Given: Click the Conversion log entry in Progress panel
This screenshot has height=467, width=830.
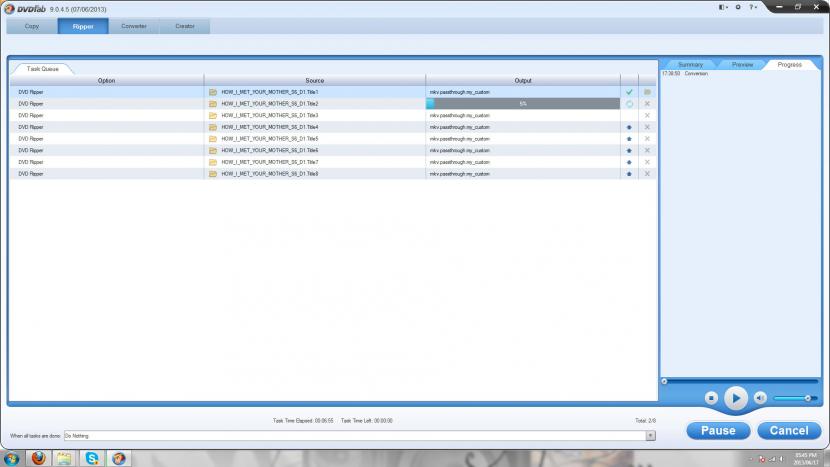Looking at the screenshot, I should [685, 74].
